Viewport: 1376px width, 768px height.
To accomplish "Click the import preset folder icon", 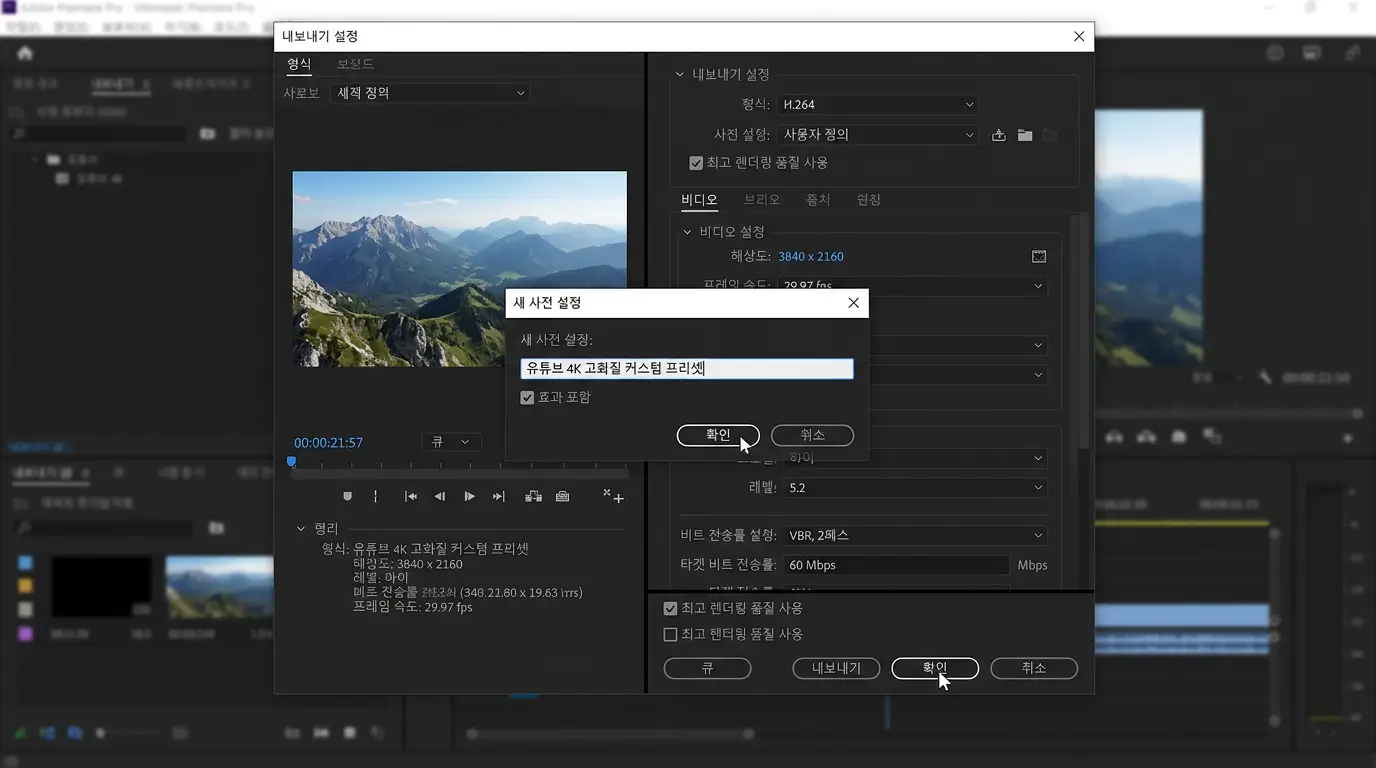I will (x=1024, y=135).
